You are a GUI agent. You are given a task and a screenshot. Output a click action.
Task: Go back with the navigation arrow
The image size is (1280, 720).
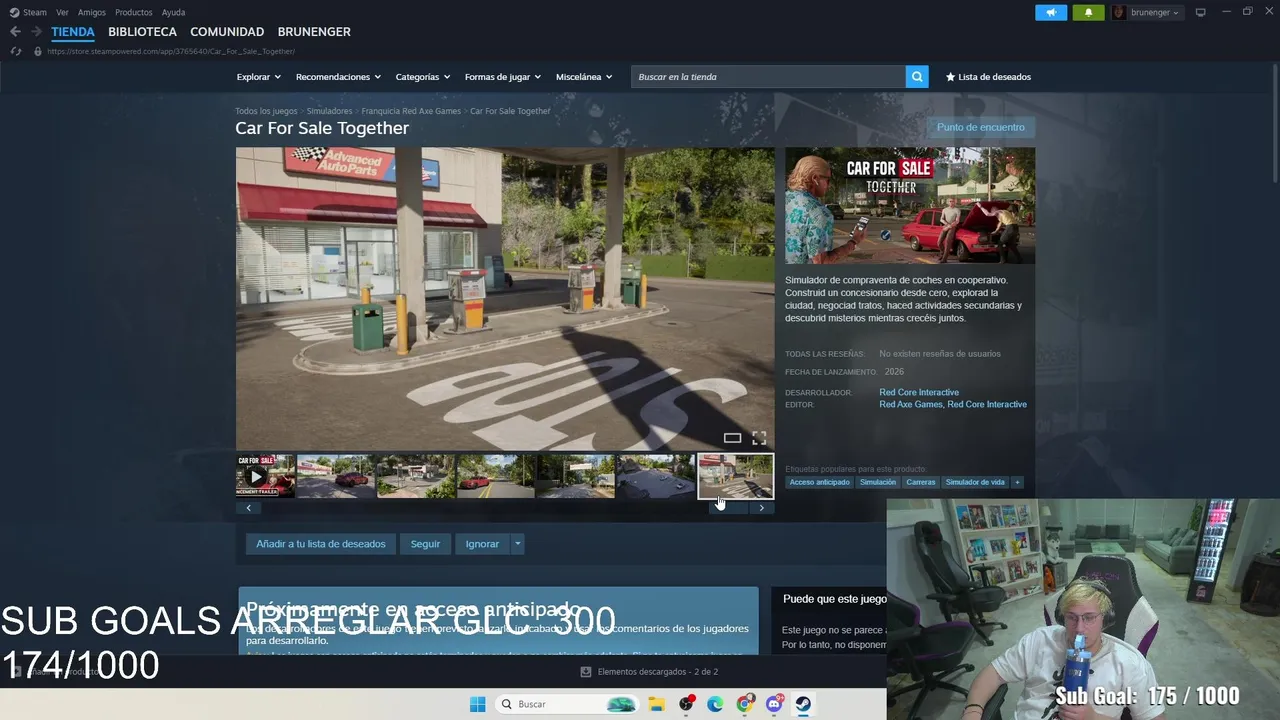point(15,32)
